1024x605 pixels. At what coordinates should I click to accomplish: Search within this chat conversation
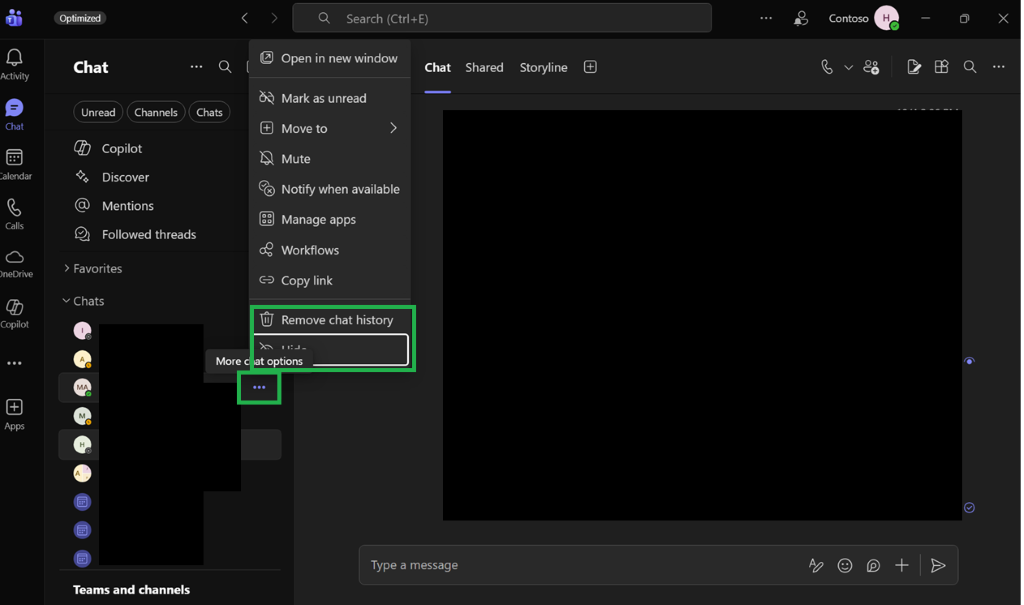pyautogui.click(x=970, y=67)
